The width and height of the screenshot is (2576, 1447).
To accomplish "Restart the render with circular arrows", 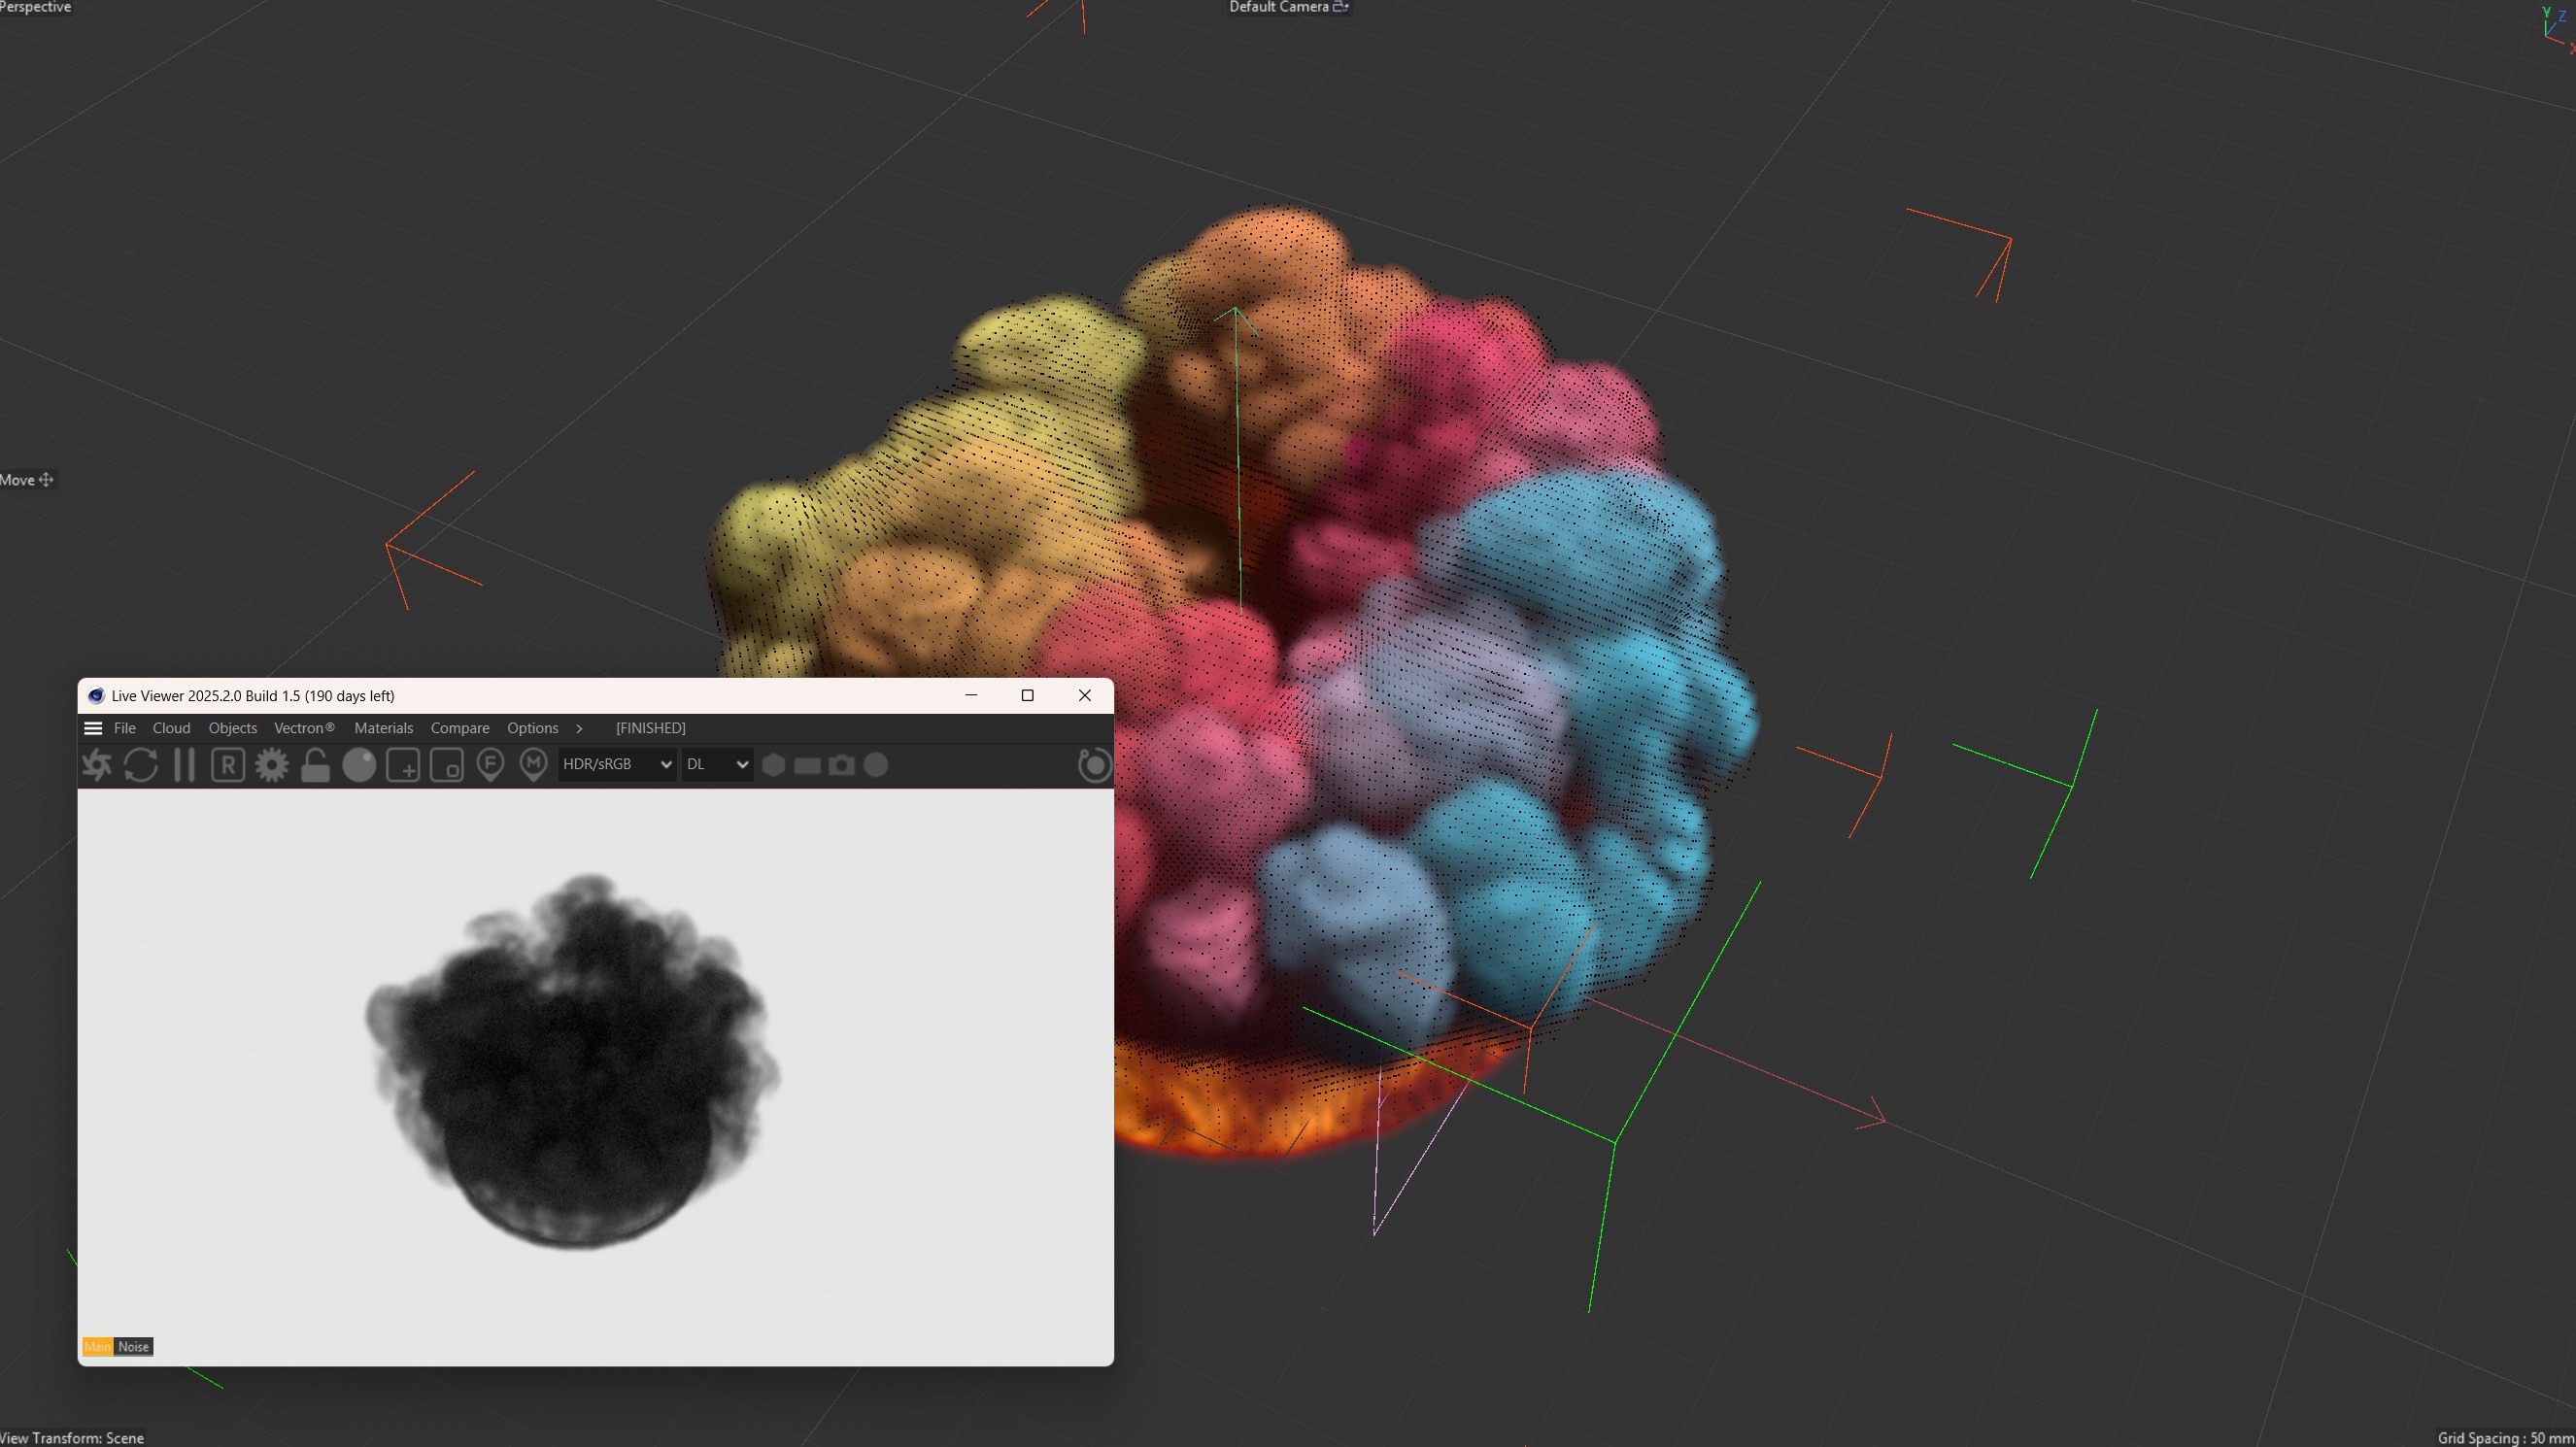I will click(x=141, y=765).
